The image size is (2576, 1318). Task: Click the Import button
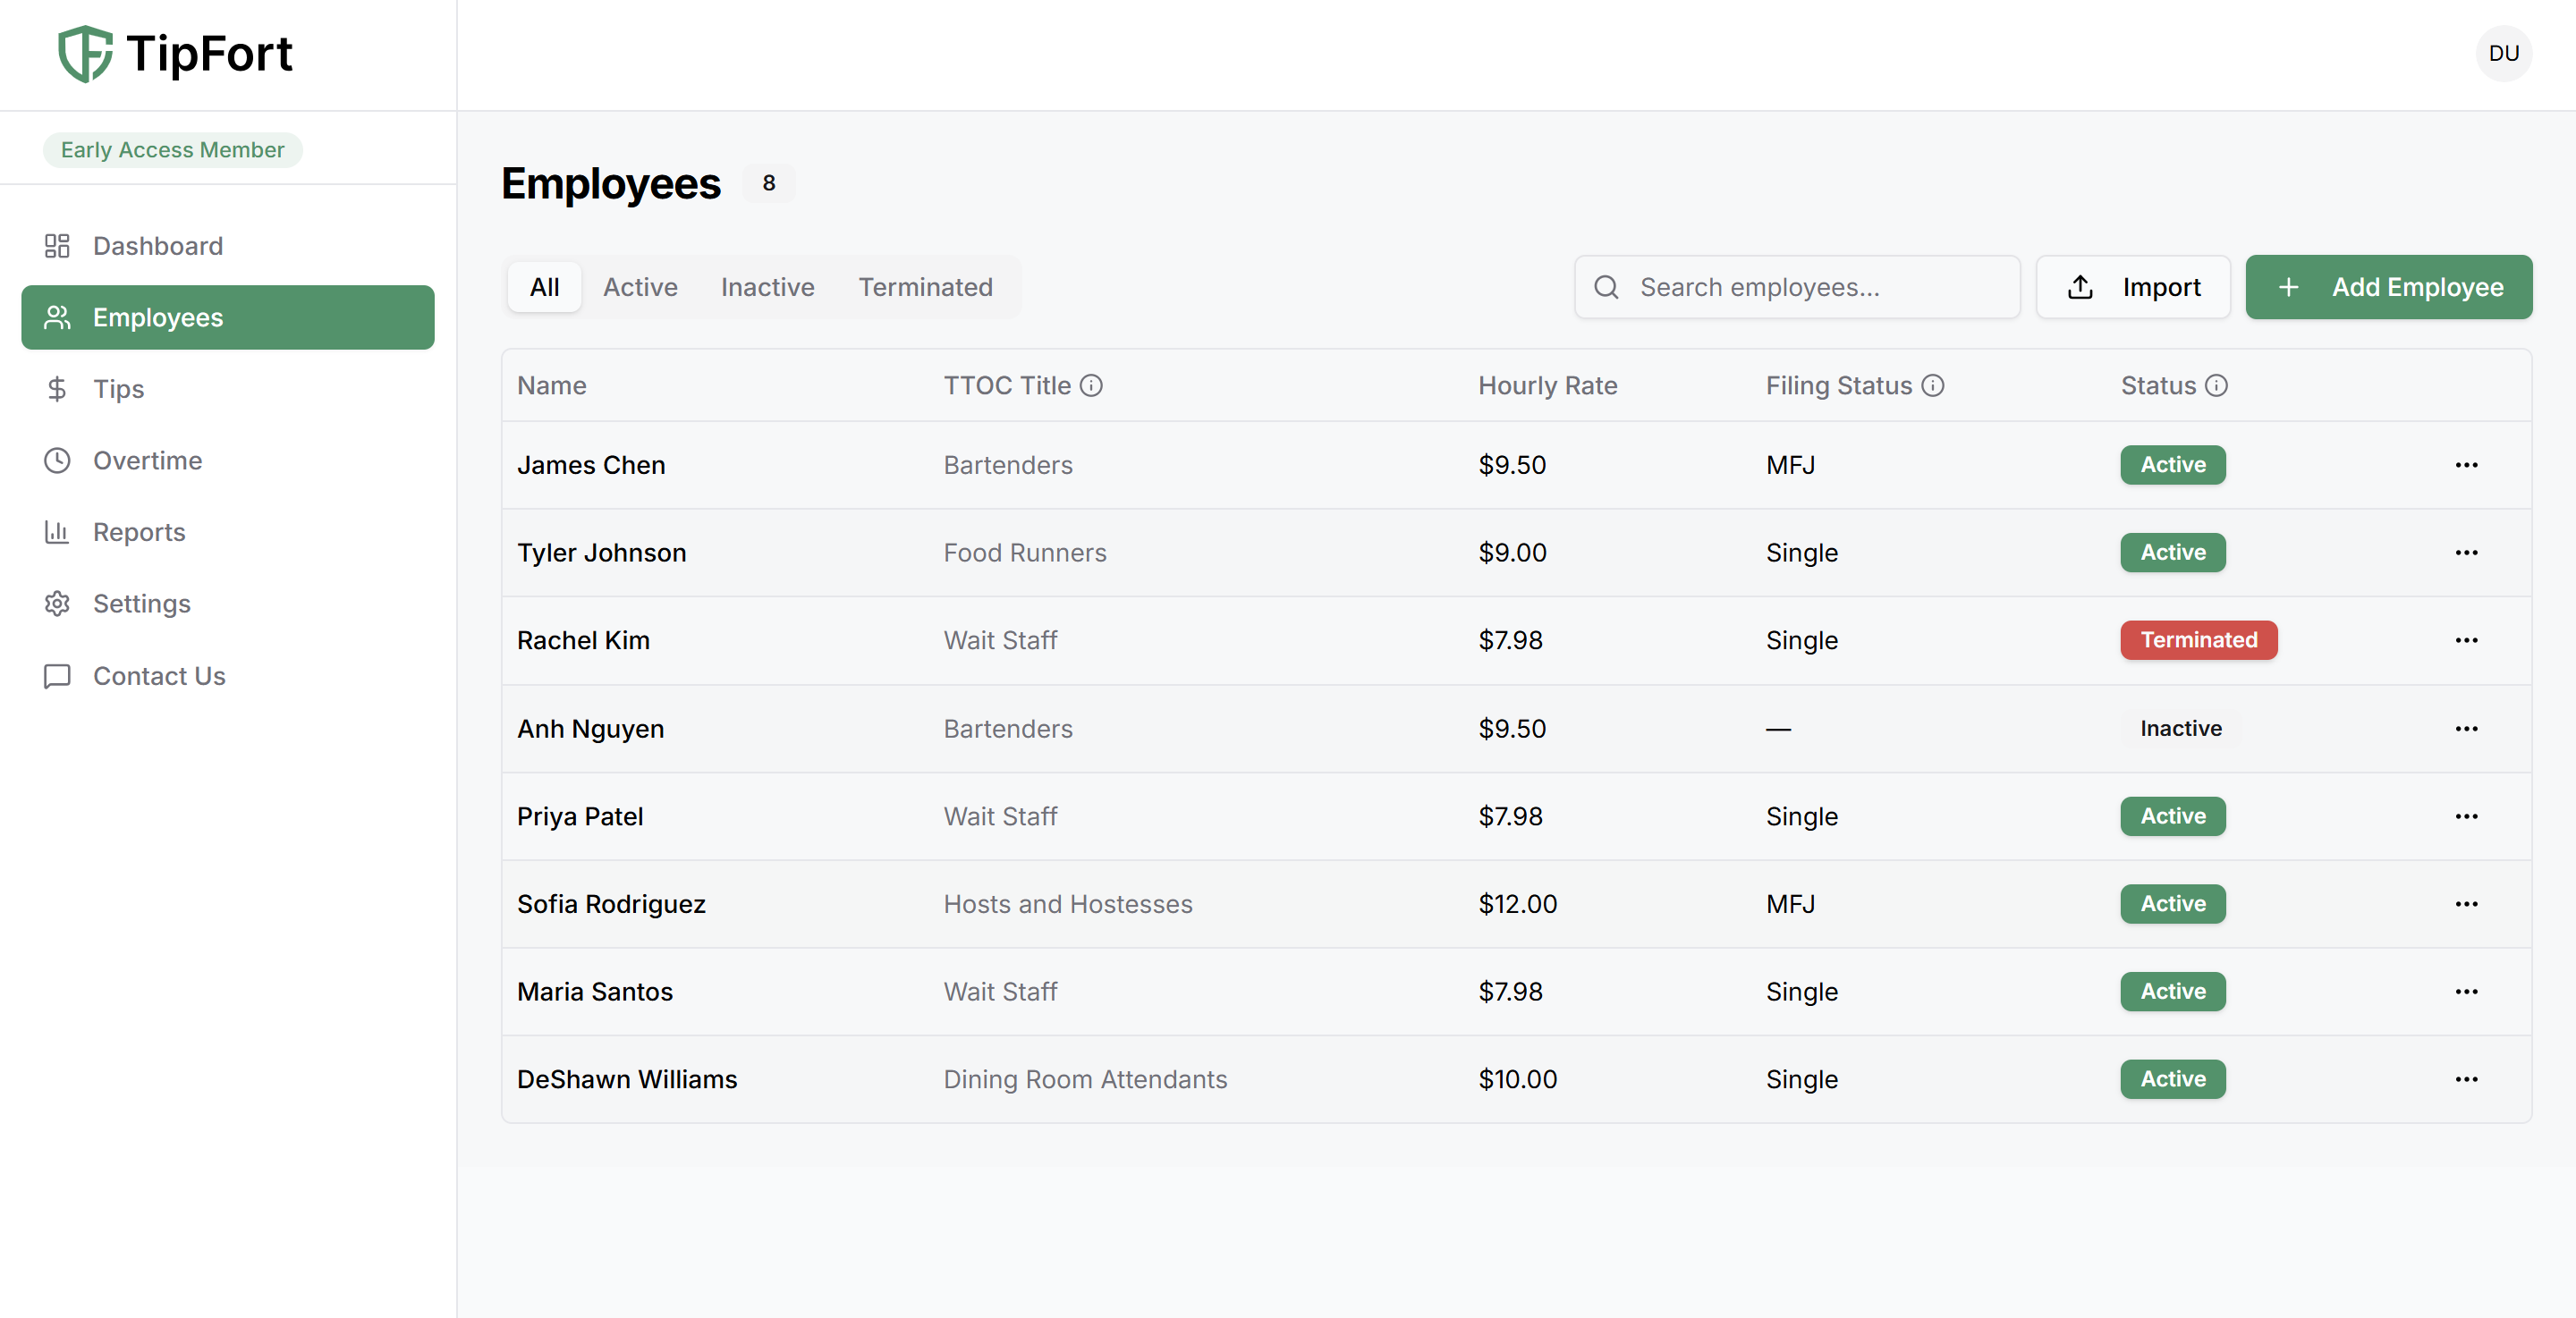2133,287
